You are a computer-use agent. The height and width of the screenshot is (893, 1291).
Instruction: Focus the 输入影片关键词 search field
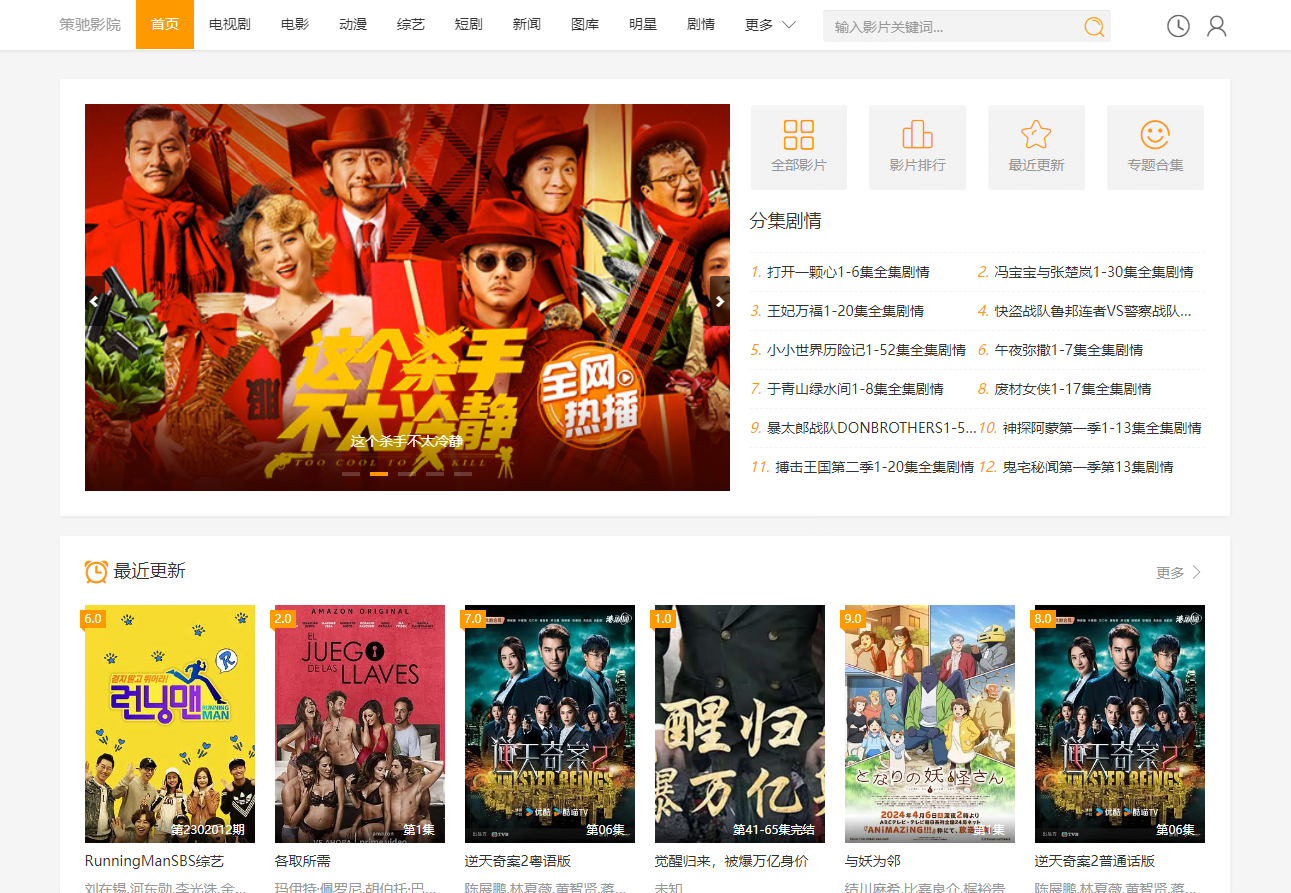pos(955,26)
